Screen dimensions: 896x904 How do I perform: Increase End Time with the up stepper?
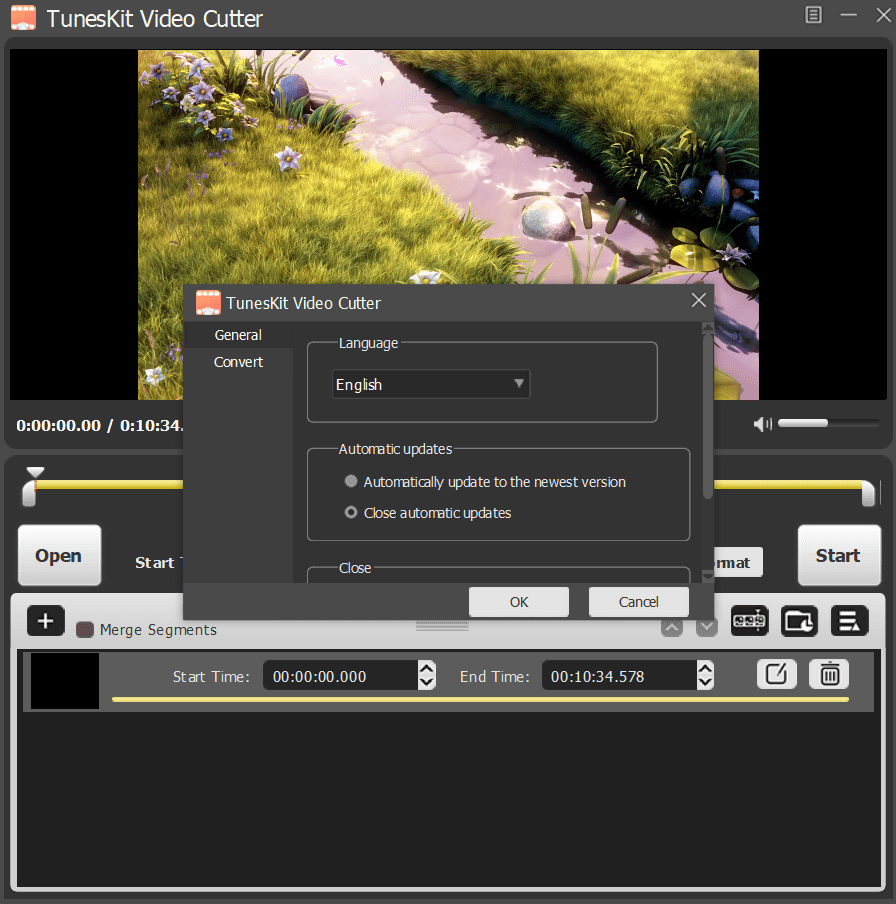tap(705, 668)
